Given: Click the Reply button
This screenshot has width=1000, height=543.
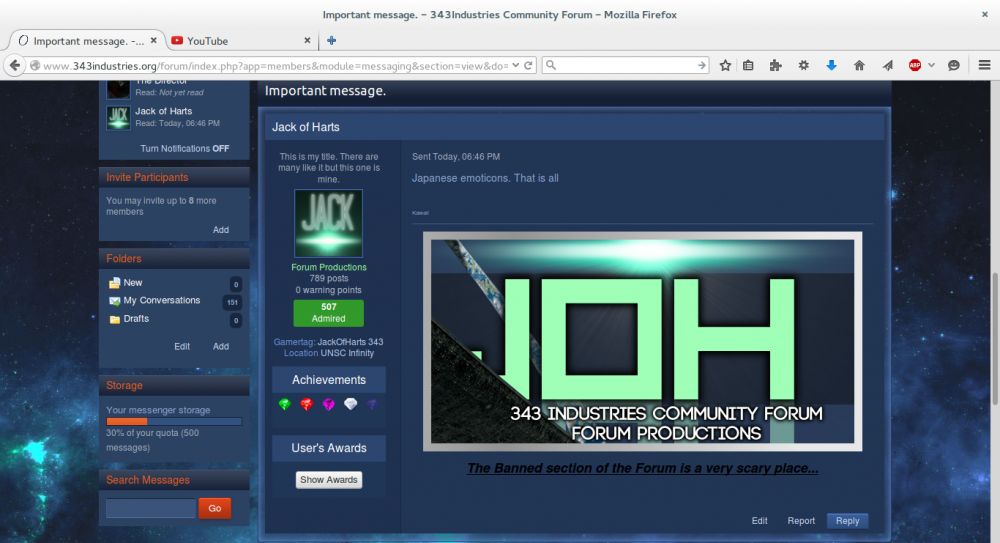Looking at the screenshot, I should [847, 521].
